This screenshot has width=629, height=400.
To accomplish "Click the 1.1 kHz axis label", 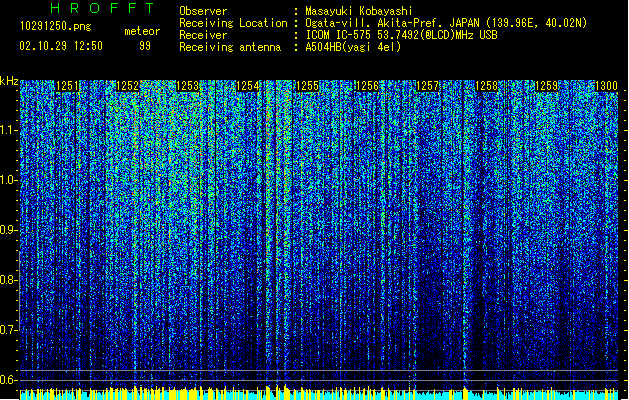I will (9, 130).
